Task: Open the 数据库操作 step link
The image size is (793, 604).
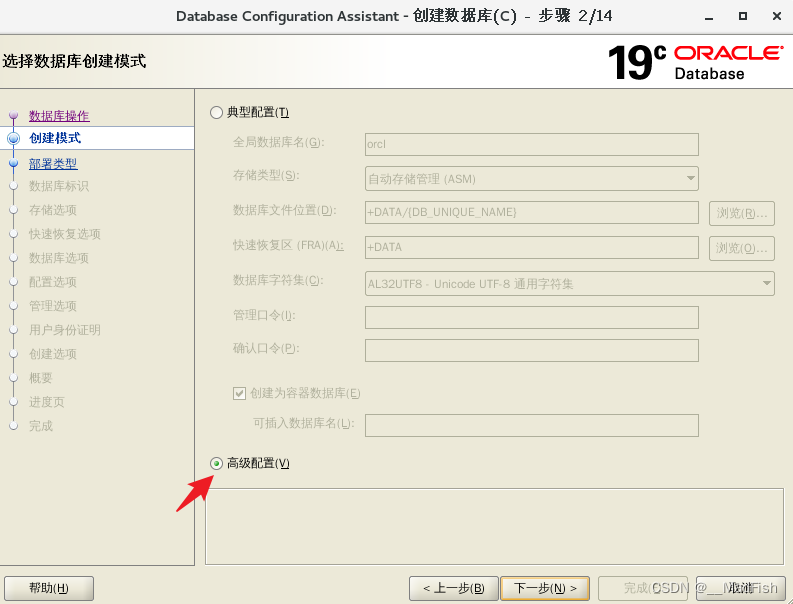Action: [x=59, y=116]
